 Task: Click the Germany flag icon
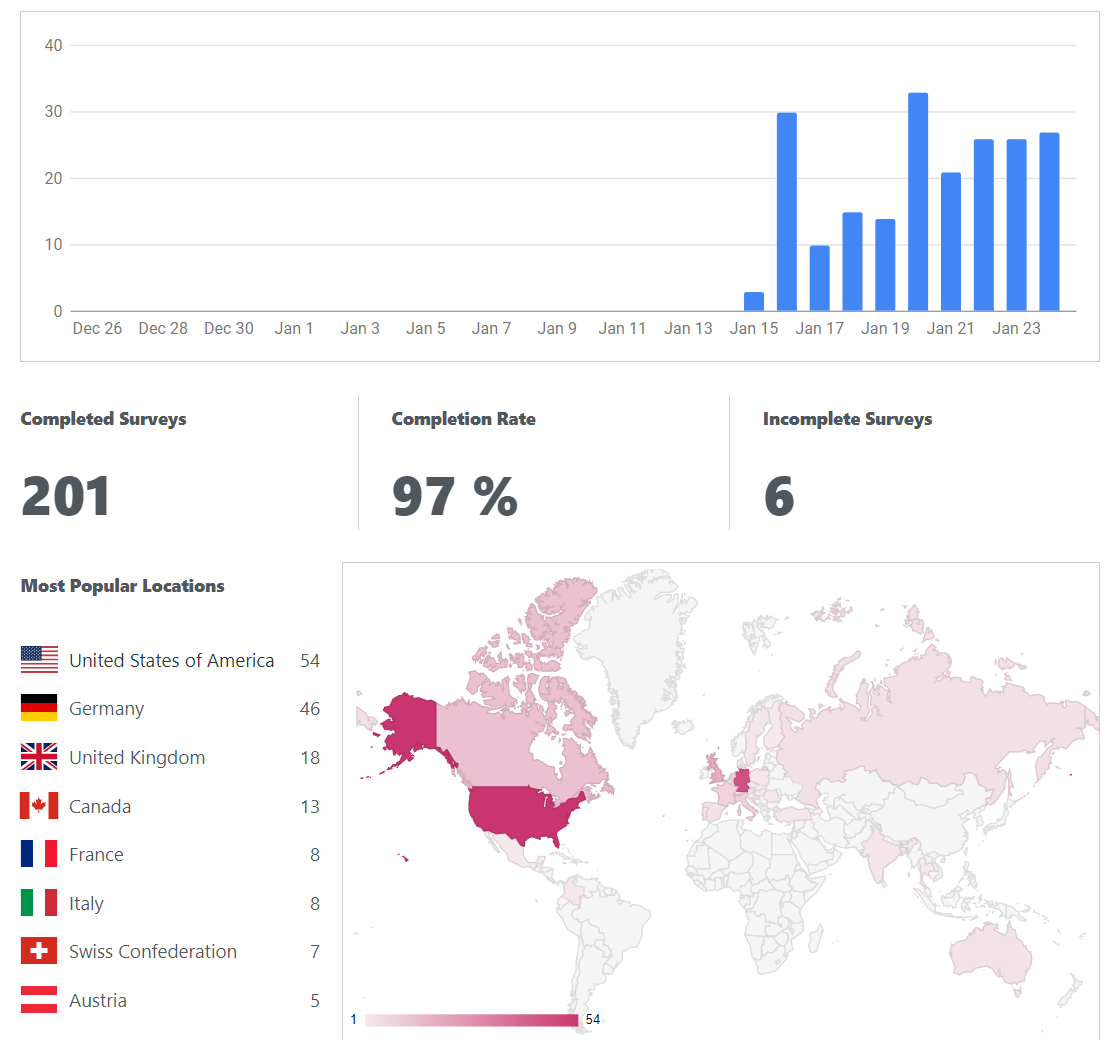click(39, 708)
